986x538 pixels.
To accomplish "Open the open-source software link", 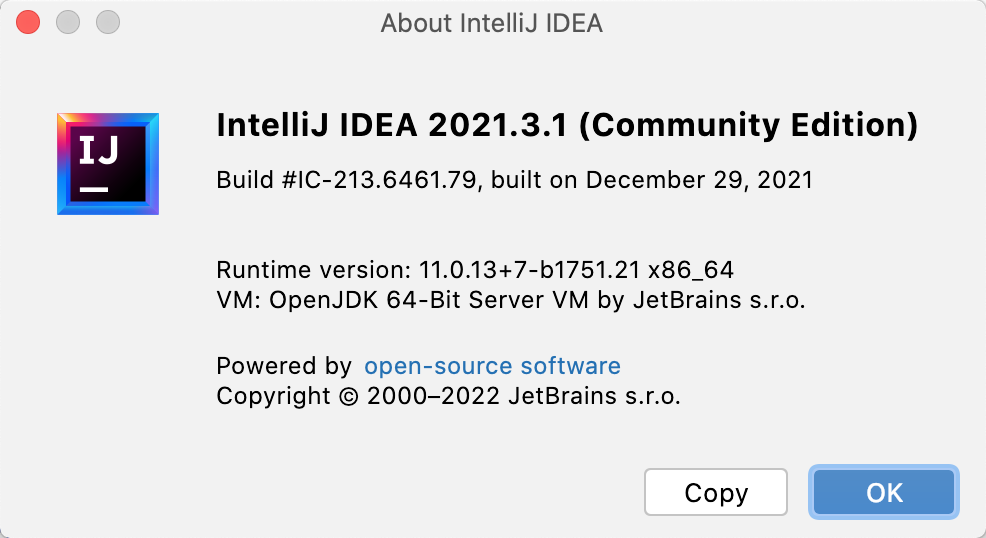I will point(492,366).
